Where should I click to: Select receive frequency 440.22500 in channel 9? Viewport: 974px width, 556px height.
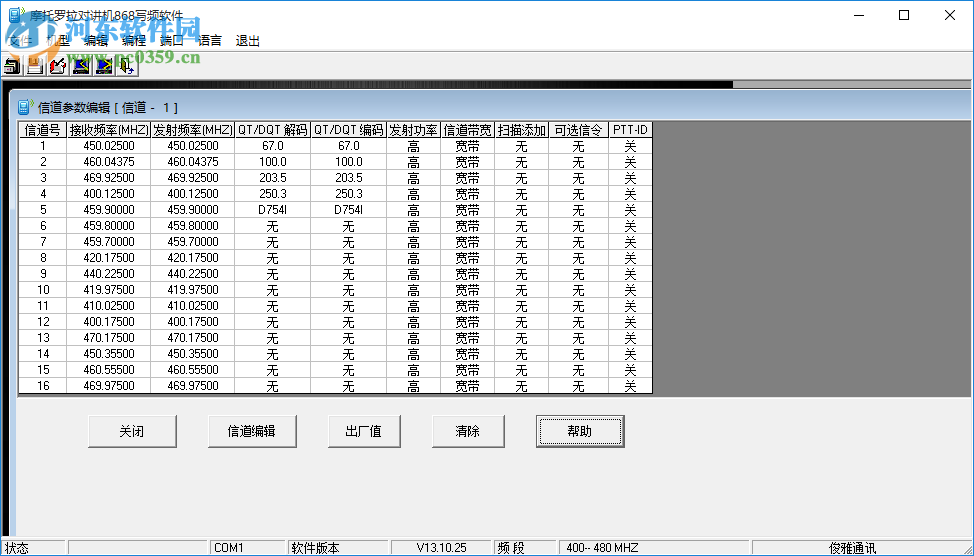pyautogui.click(x=109, y=275)
